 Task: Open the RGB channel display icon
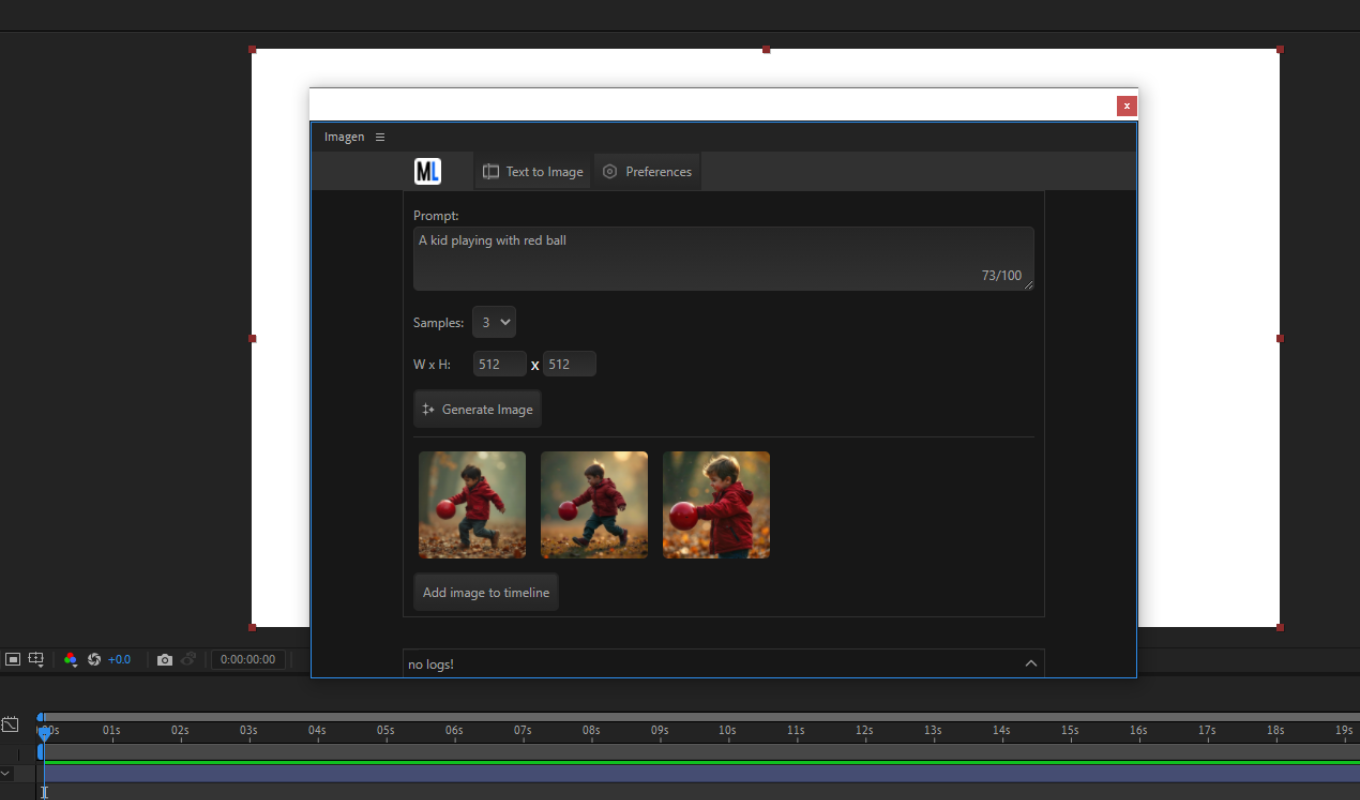pyautogui.click(x=70, y=660)
